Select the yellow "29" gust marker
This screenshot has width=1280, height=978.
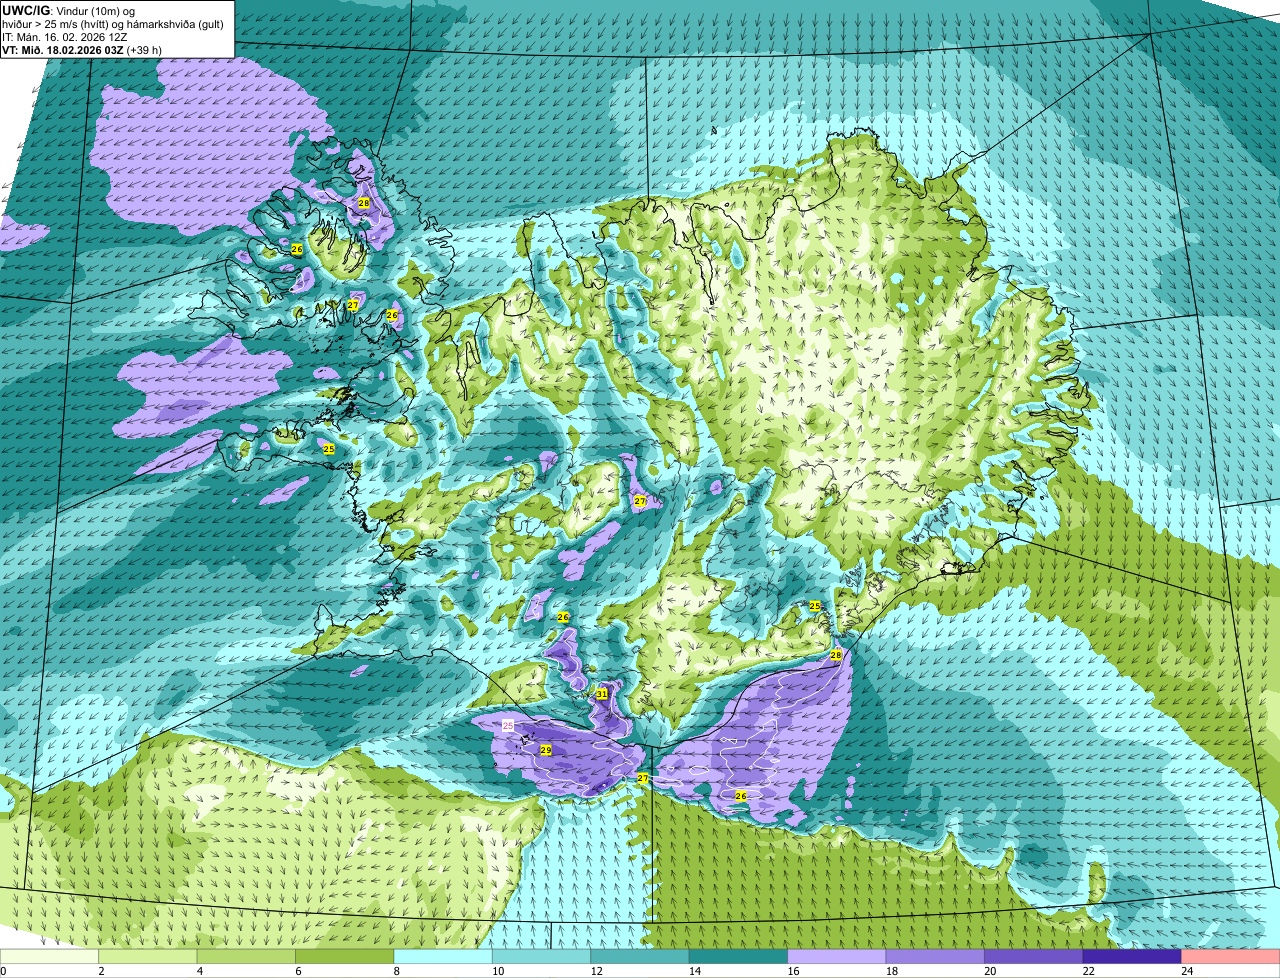546,749
